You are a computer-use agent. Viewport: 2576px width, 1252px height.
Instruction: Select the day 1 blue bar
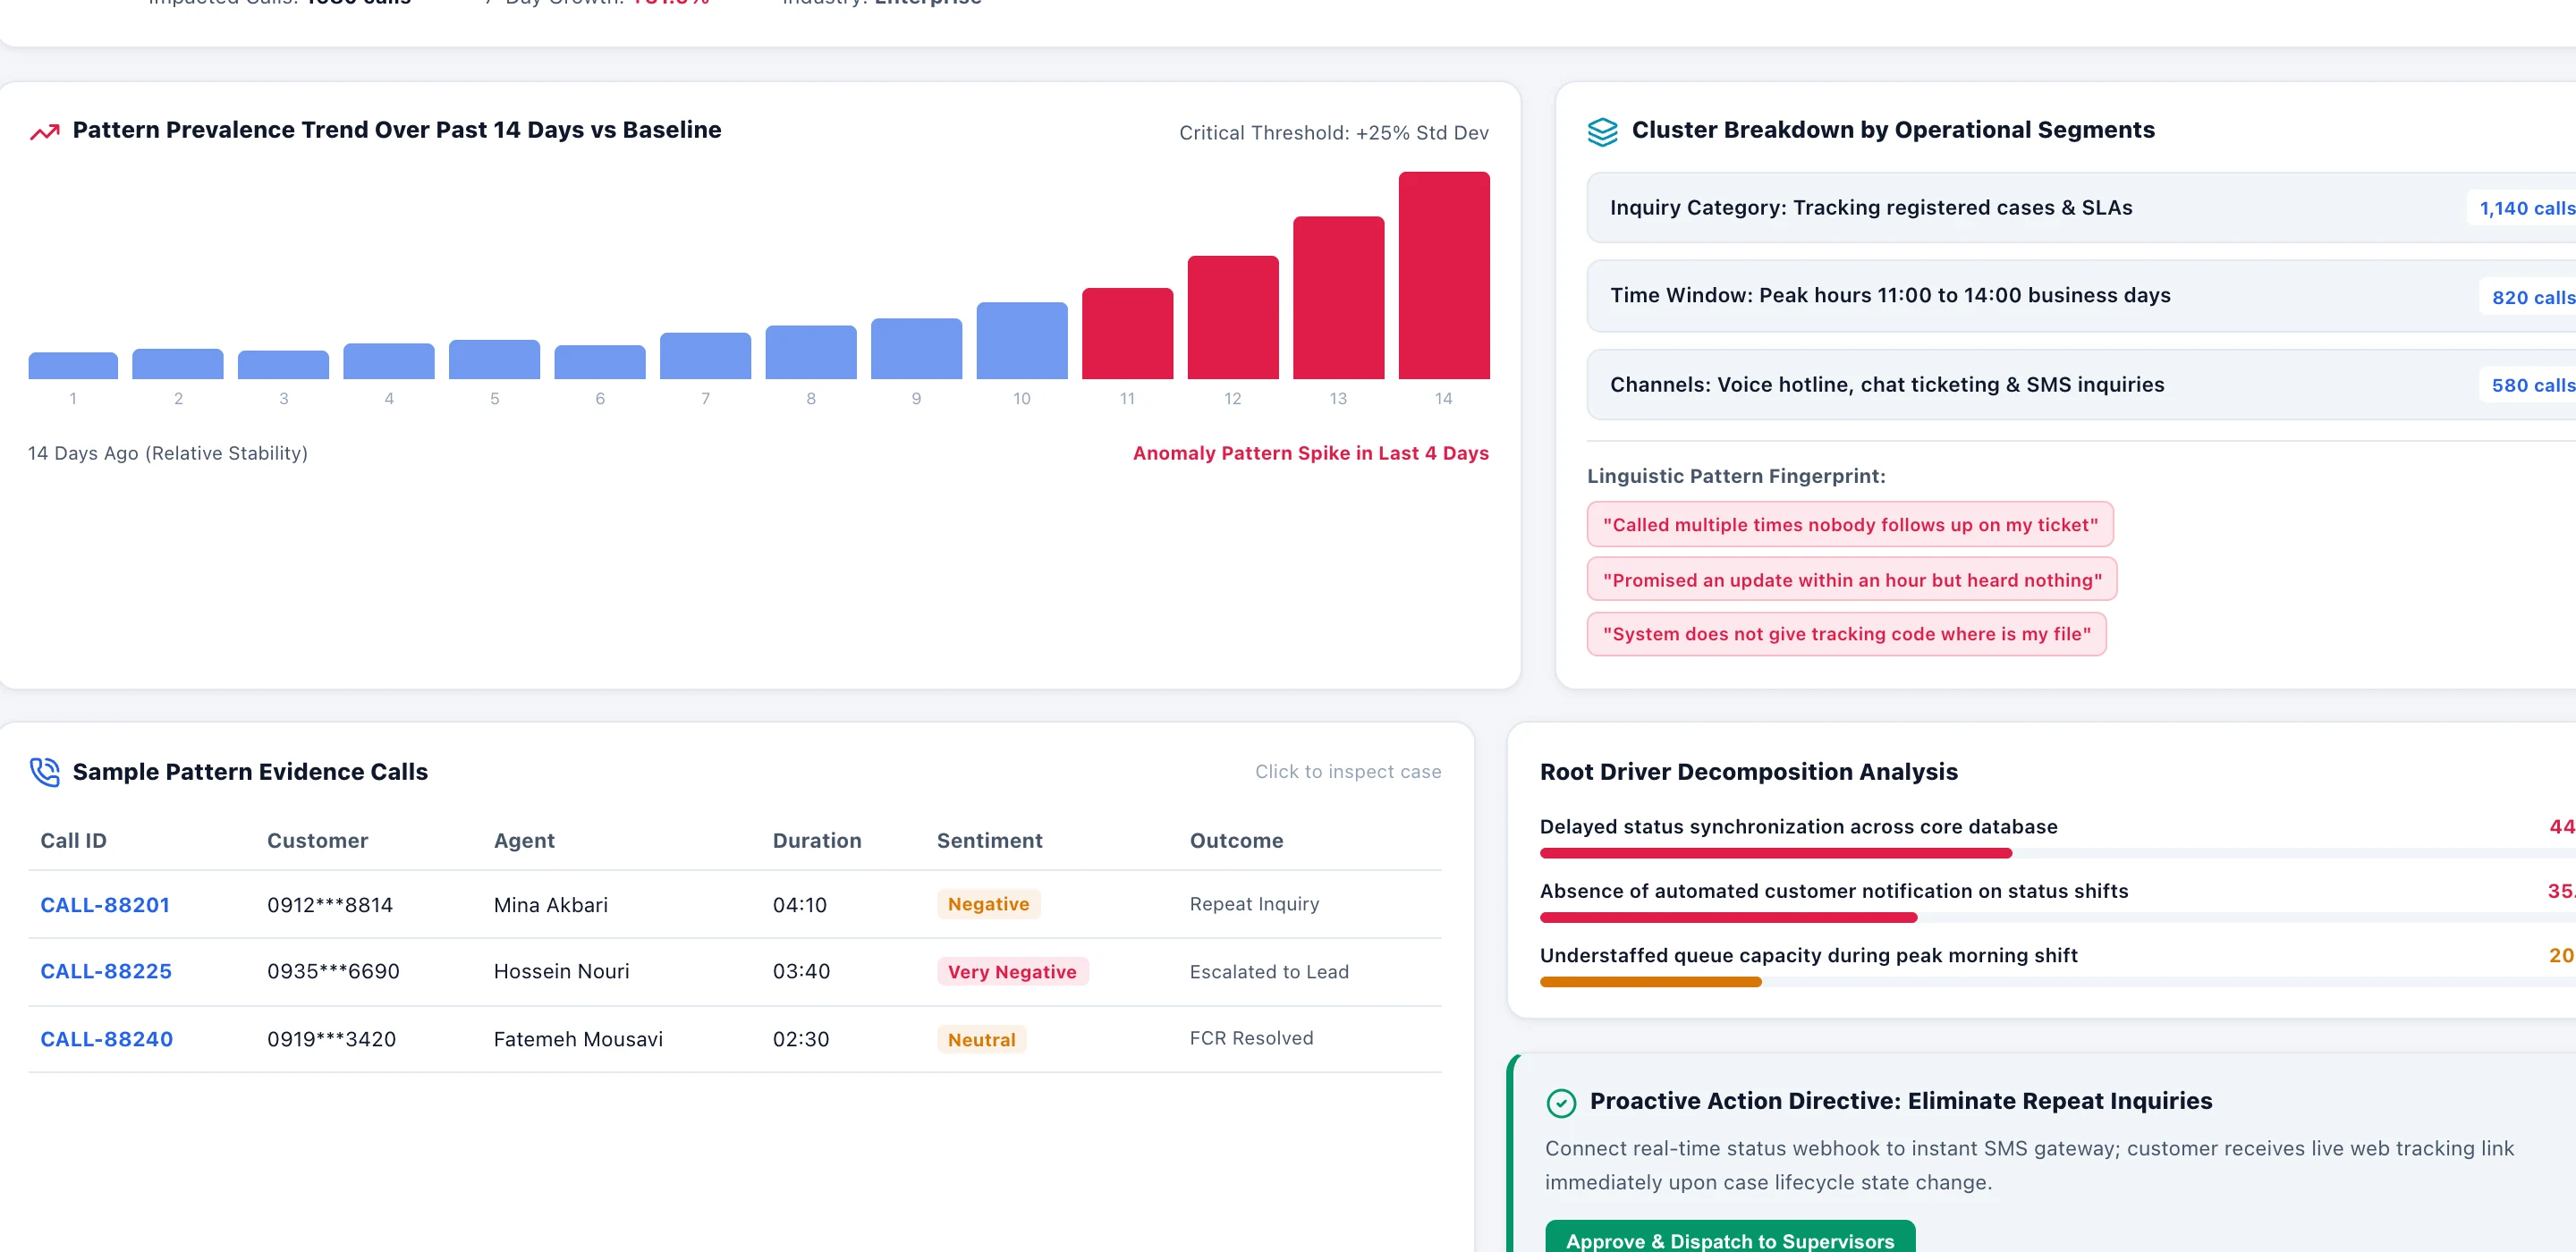coord(73,365)
